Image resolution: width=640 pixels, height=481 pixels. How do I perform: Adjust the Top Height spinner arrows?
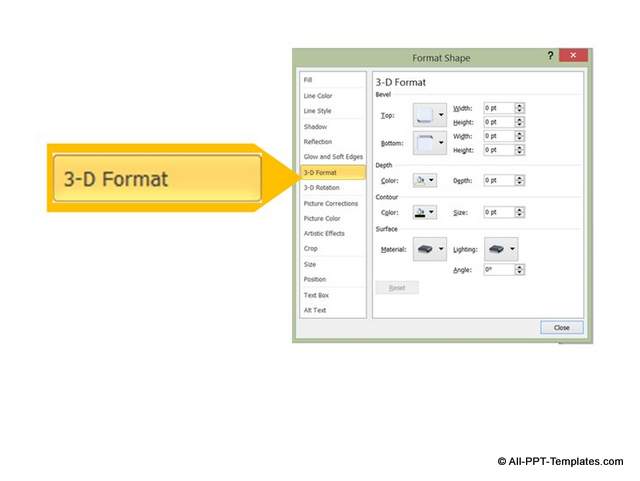point(520,122)
